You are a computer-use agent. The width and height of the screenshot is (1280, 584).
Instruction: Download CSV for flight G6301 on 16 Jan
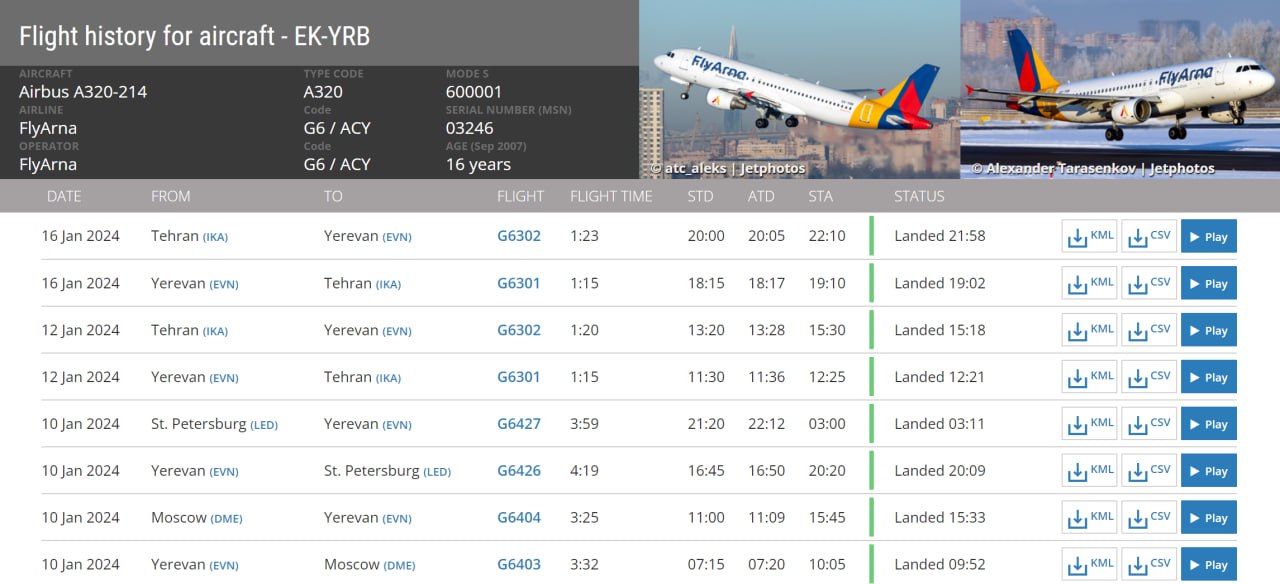click(x=1149, y=284)
